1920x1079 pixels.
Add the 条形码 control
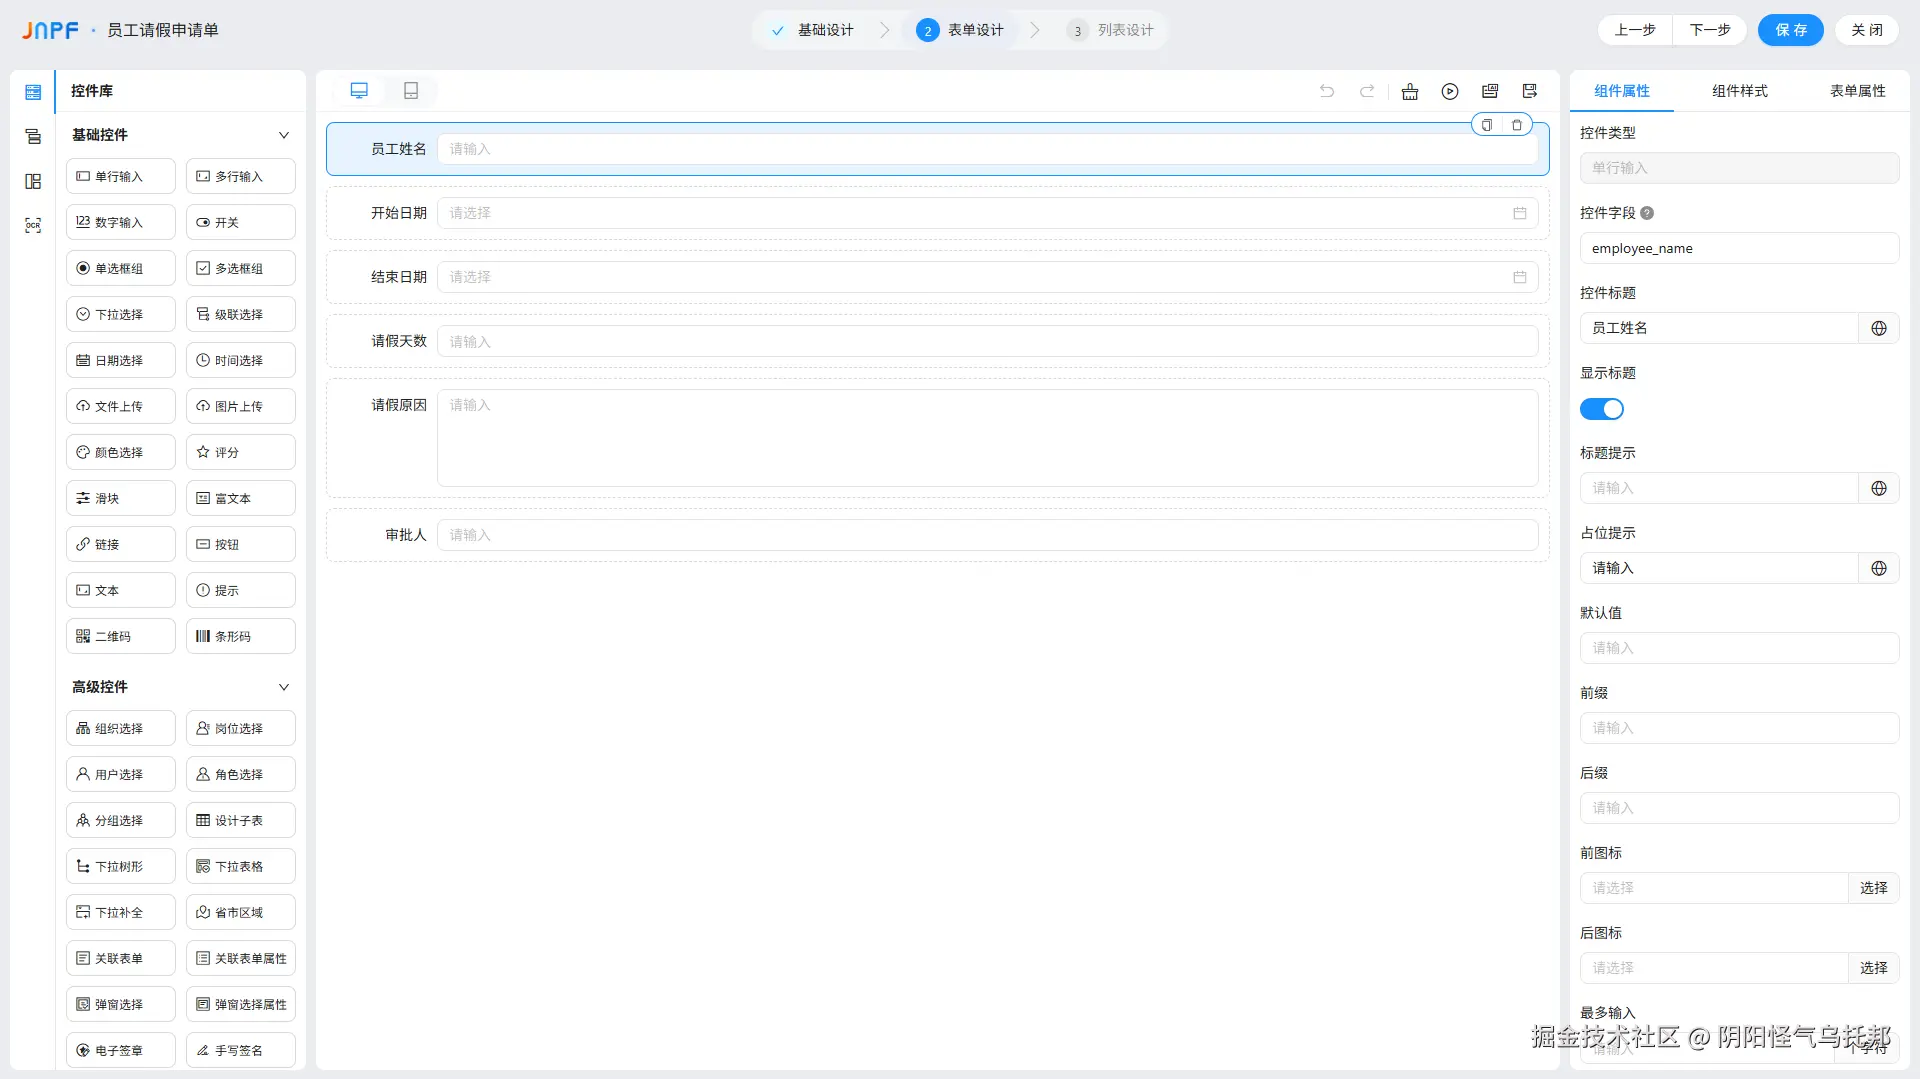241,636
